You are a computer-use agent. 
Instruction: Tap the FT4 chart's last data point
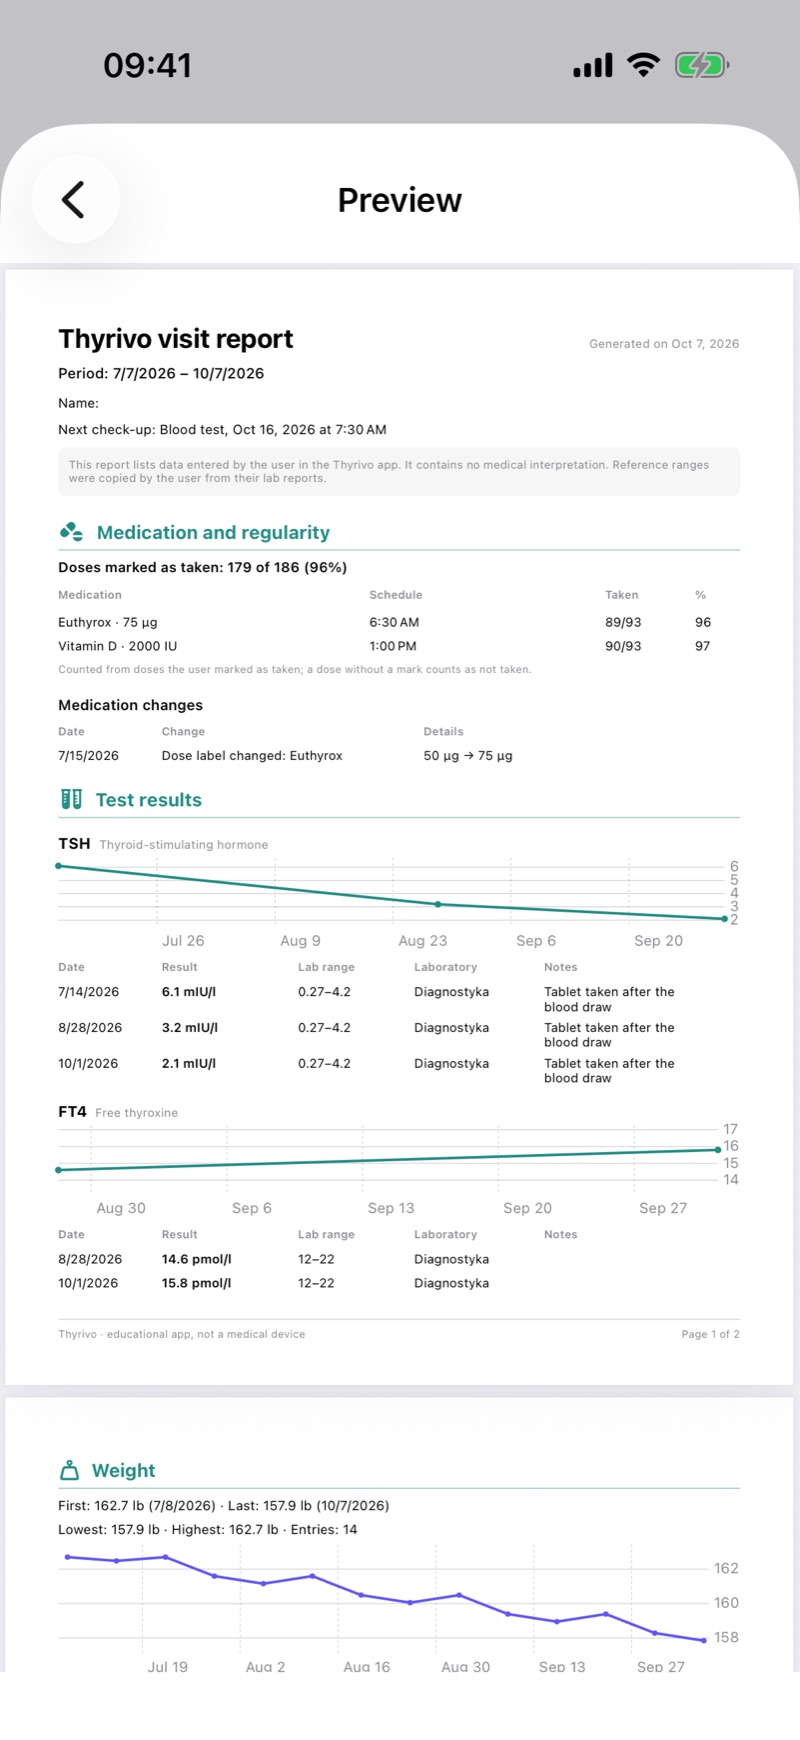point(719,1150)
